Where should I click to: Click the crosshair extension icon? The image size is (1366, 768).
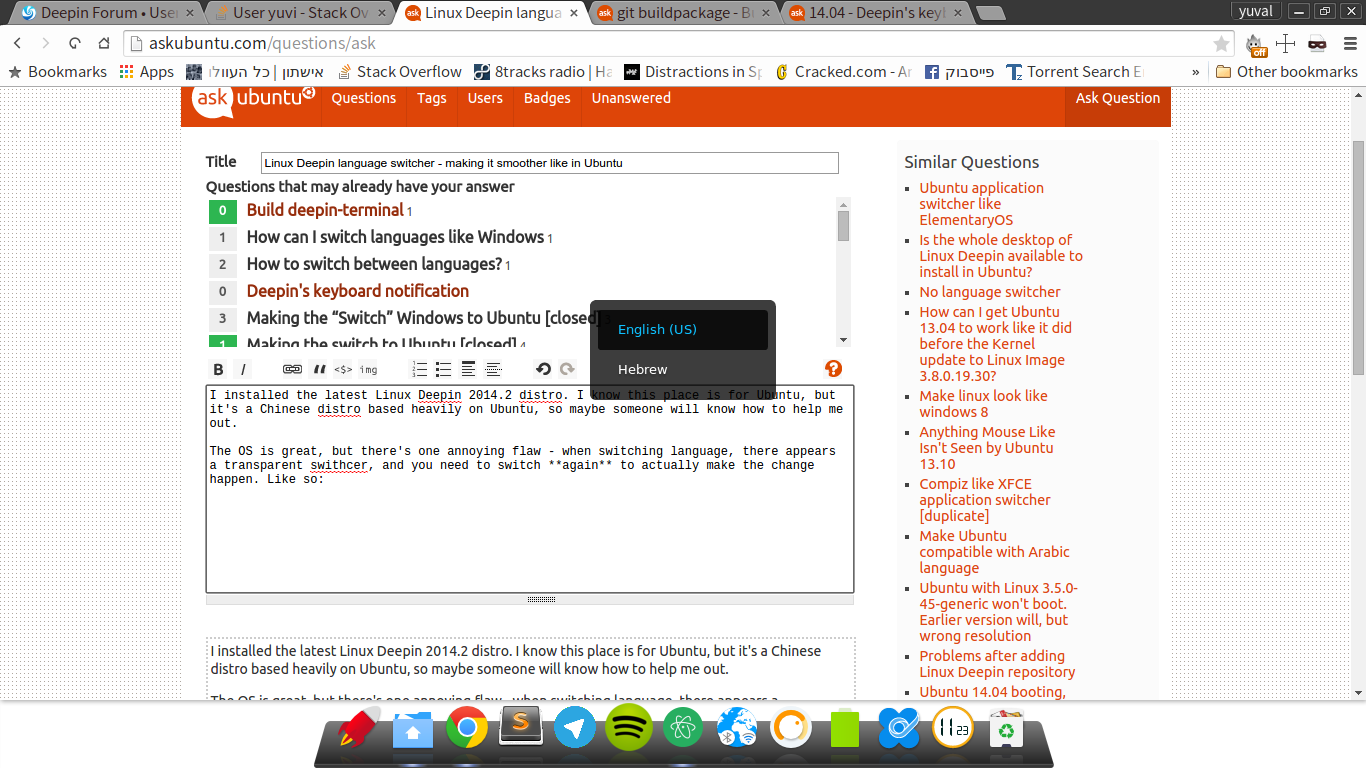point(1286,44)
